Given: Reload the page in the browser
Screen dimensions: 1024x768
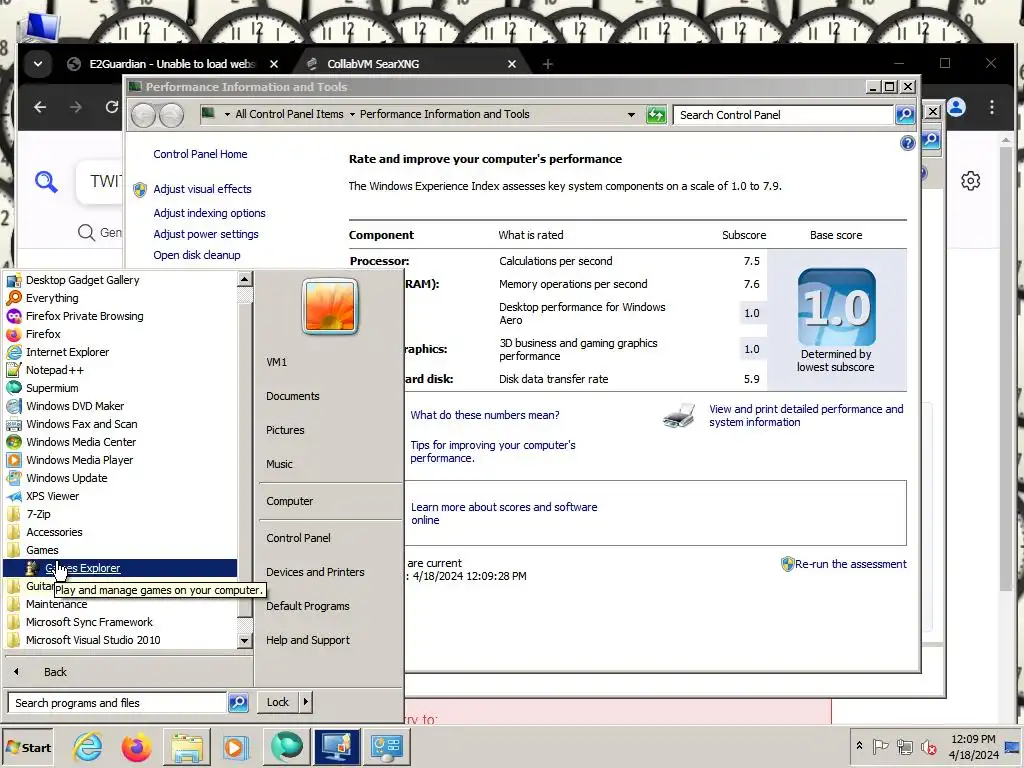Looking at the screenshot, I should (112, 107).
